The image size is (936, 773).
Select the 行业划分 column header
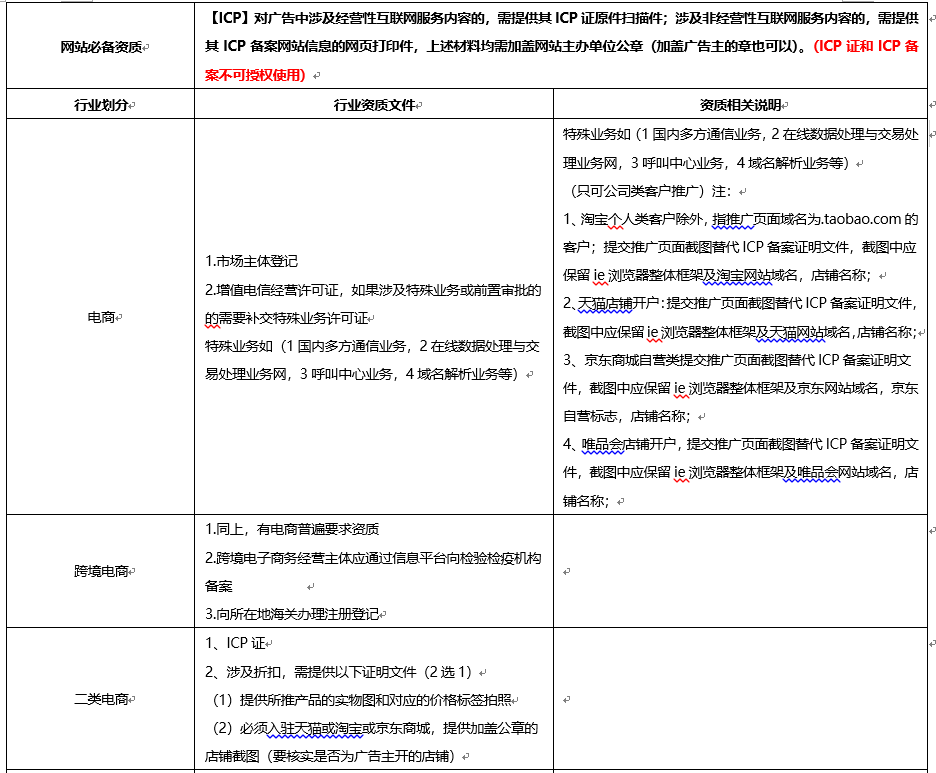pos(101,105)
